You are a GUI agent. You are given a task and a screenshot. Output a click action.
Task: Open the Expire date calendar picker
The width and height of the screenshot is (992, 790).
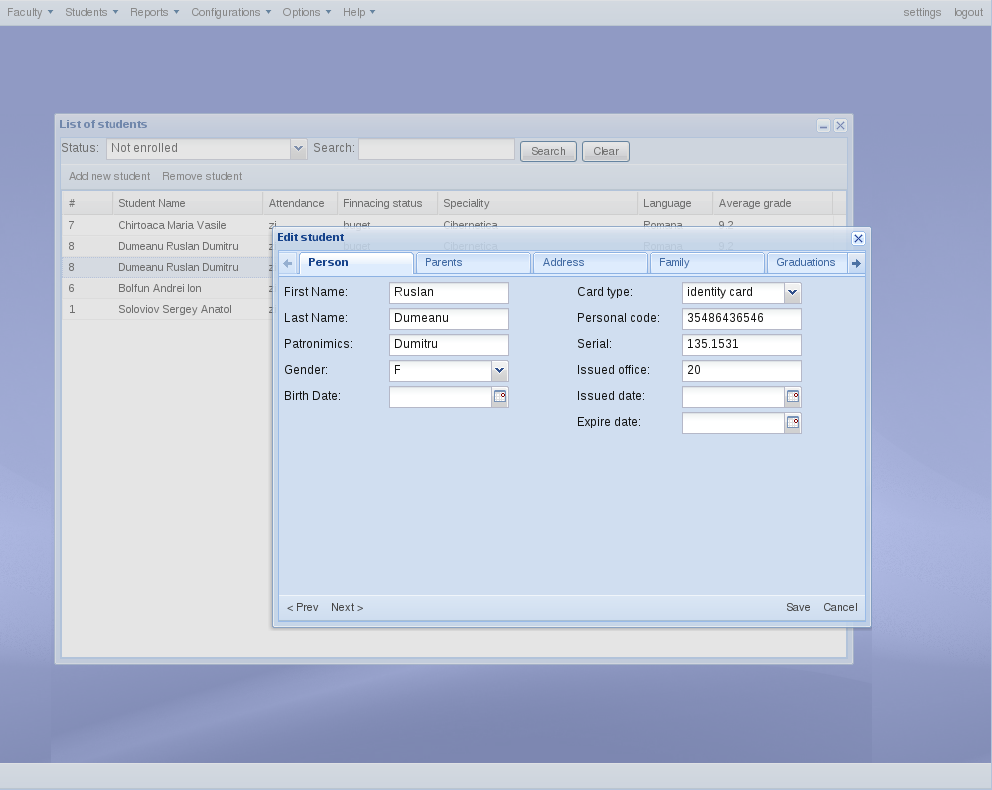point(793,423)
